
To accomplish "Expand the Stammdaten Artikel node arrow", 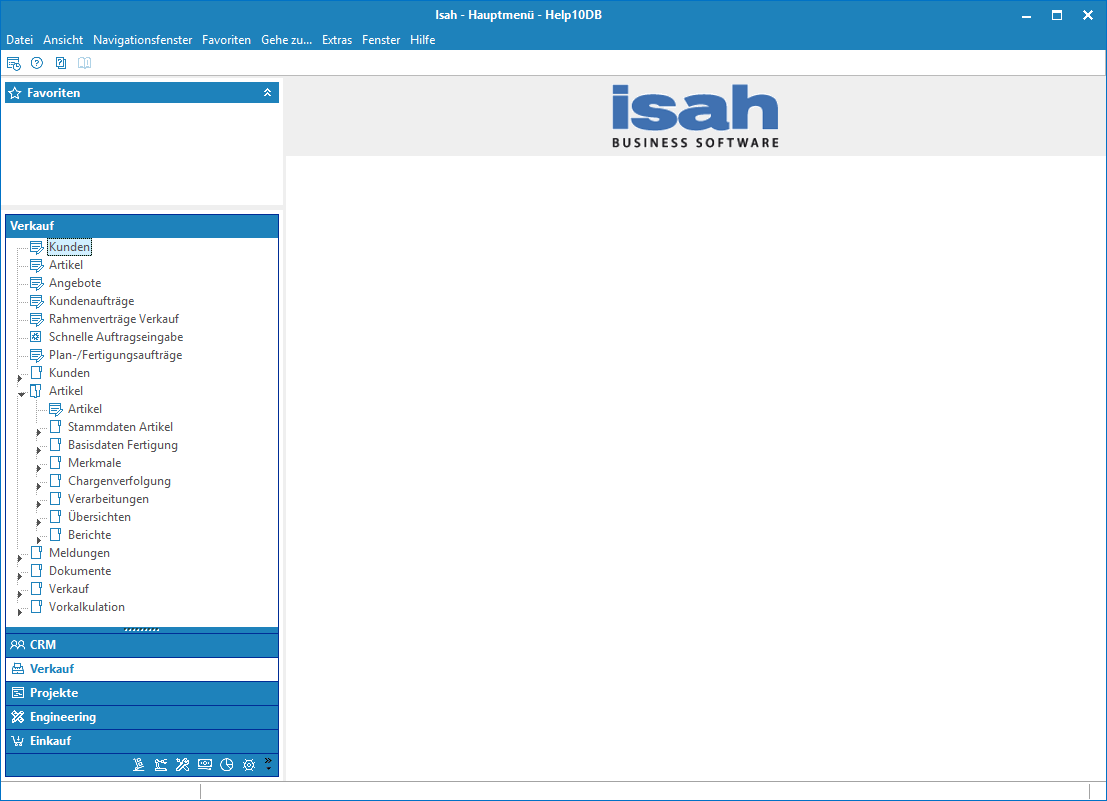I will [39, 432].
